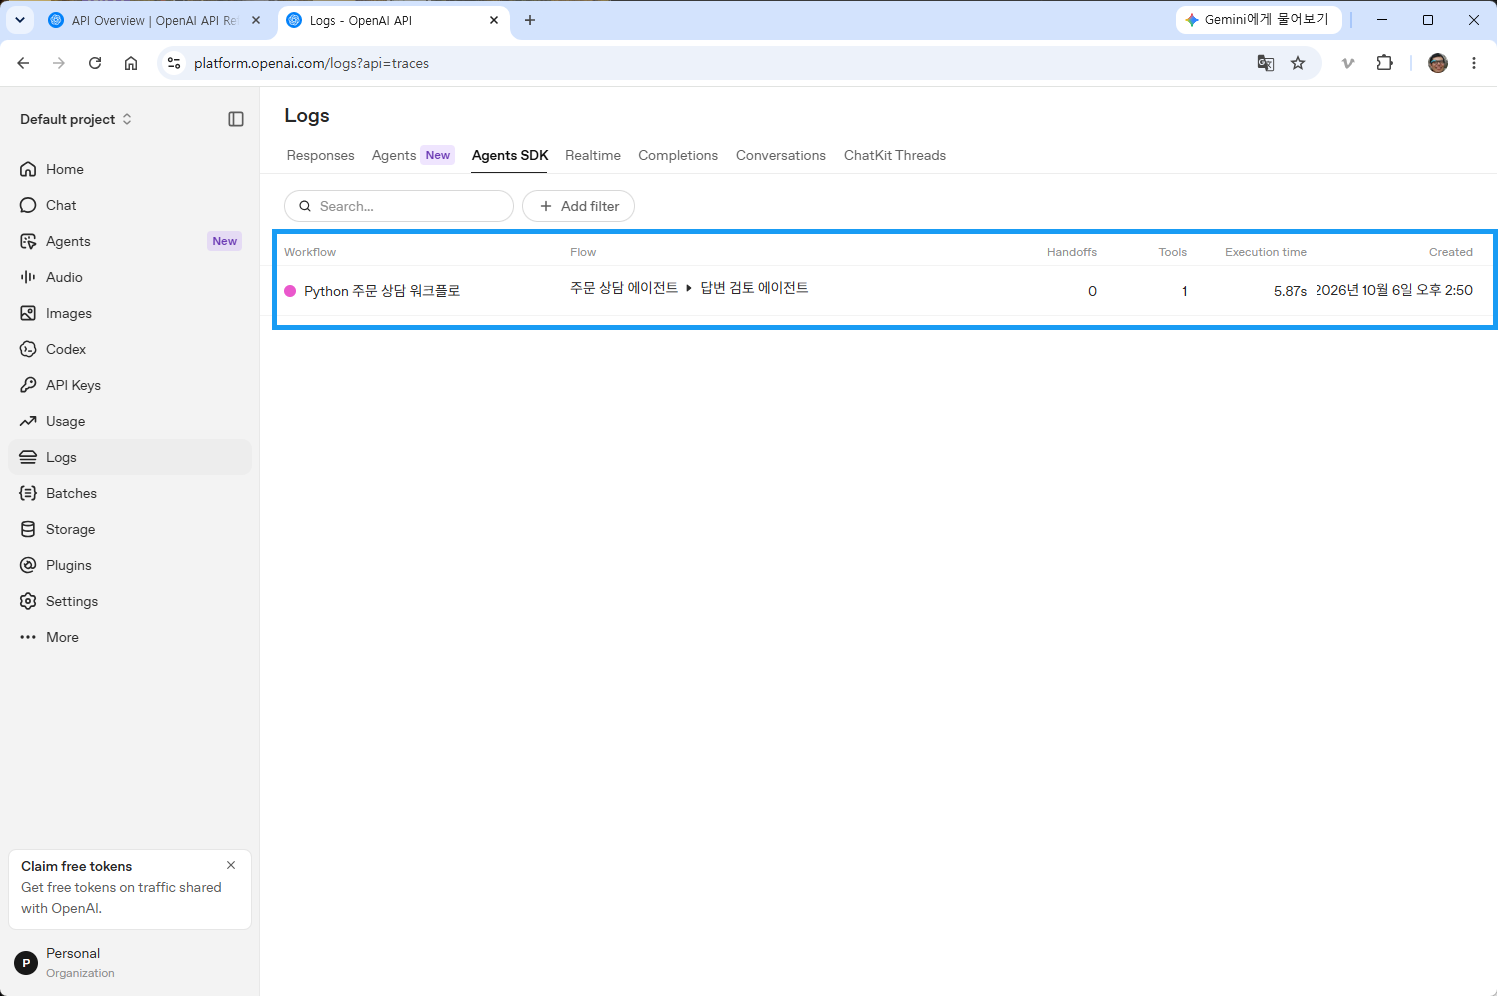Click the Gemini ask button

tap(1258, 20)
